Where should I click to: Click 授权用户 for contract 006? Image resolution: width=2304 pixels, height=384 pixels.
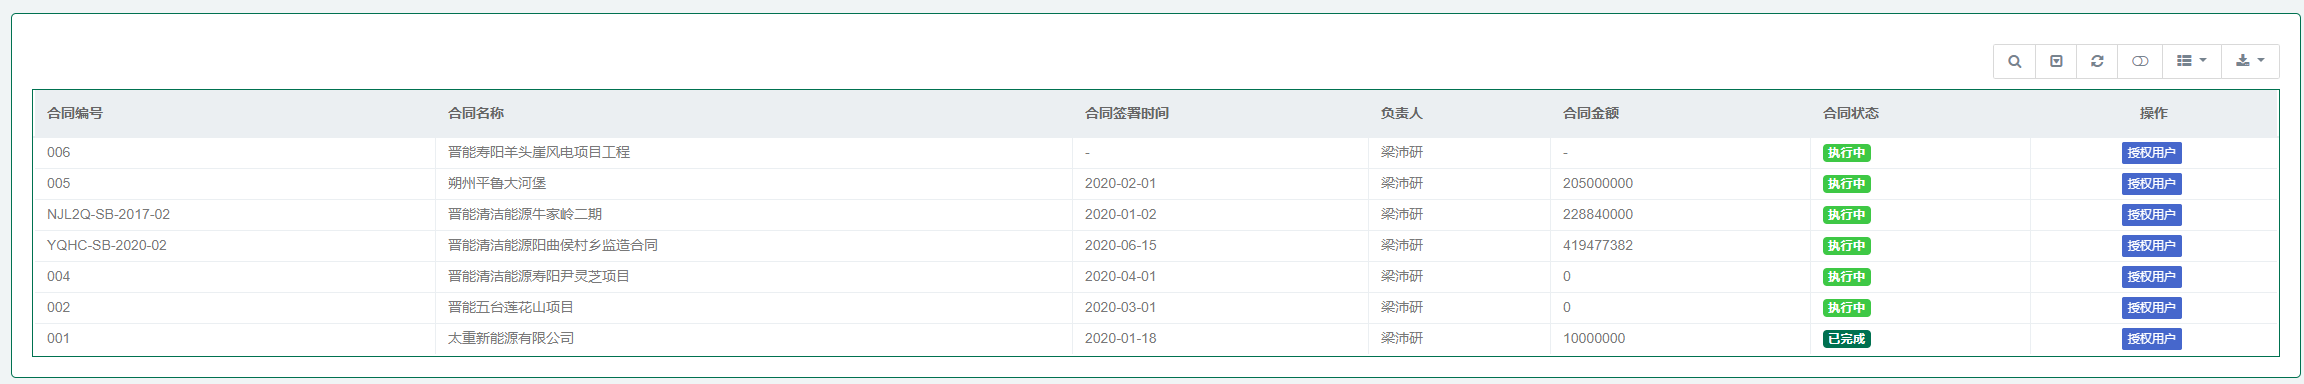(x=2152, y=153)
